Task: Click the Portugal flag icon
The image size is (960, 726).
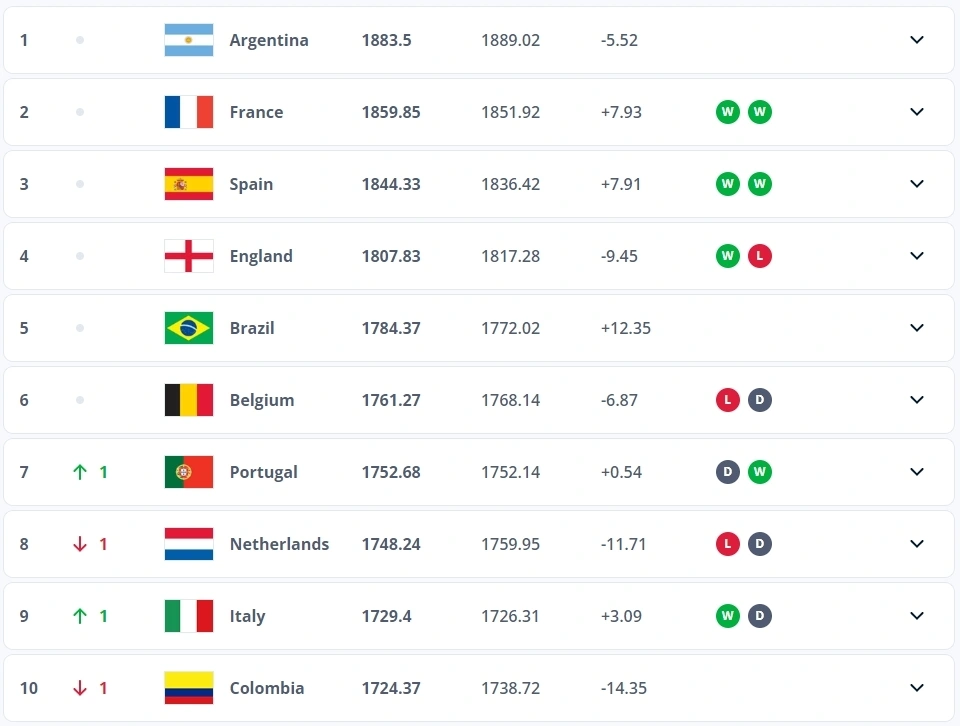Action: point(189,472)
